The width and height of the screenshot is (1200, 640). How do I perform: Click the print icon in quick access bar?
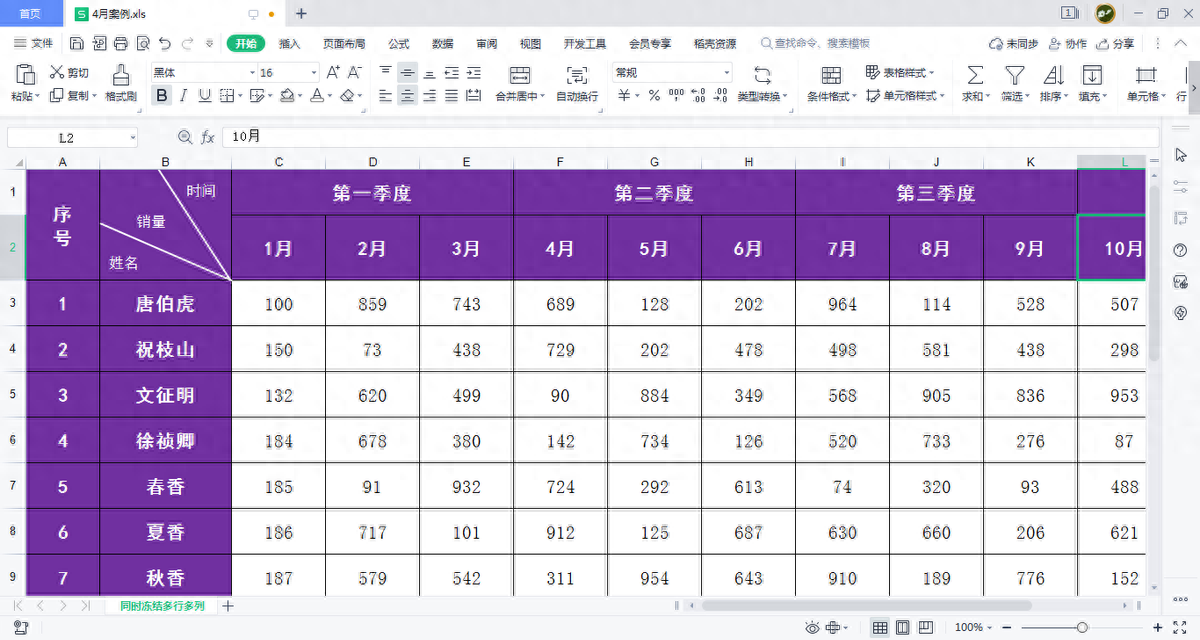pos(121,43)
